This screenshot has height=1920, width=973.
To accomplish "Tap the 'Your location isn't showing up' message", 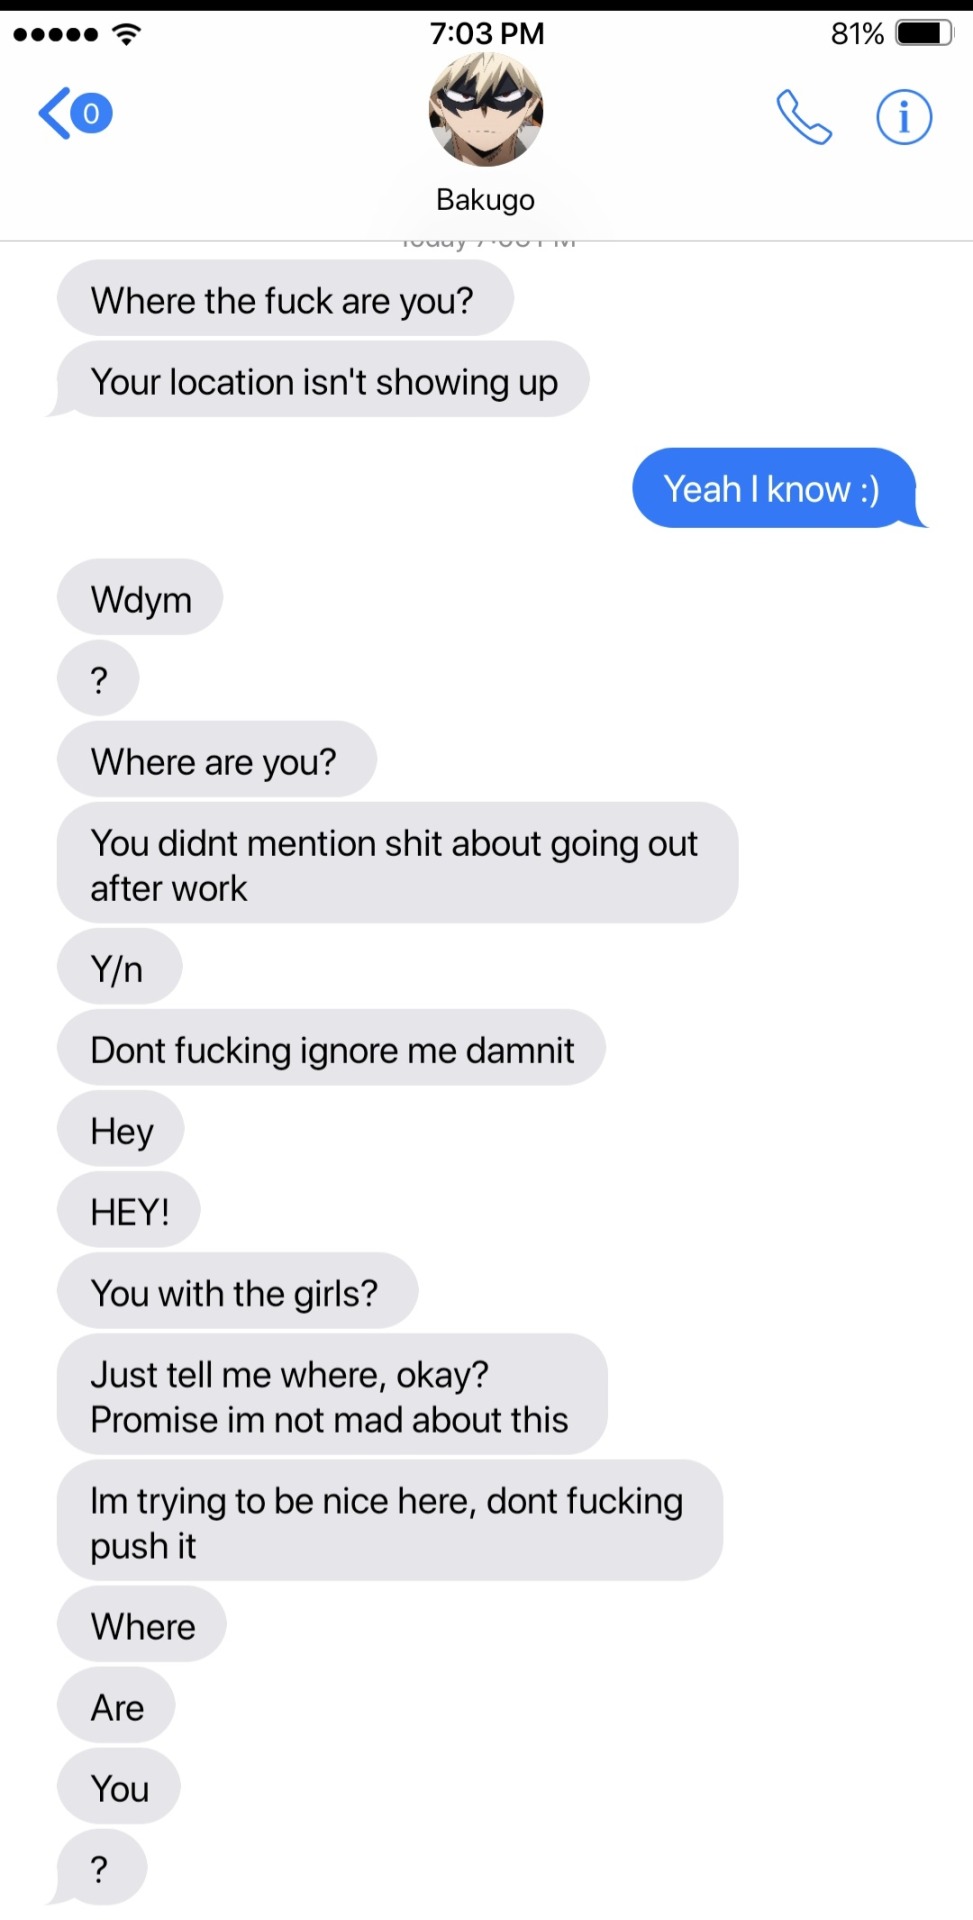I will (323, 381).
